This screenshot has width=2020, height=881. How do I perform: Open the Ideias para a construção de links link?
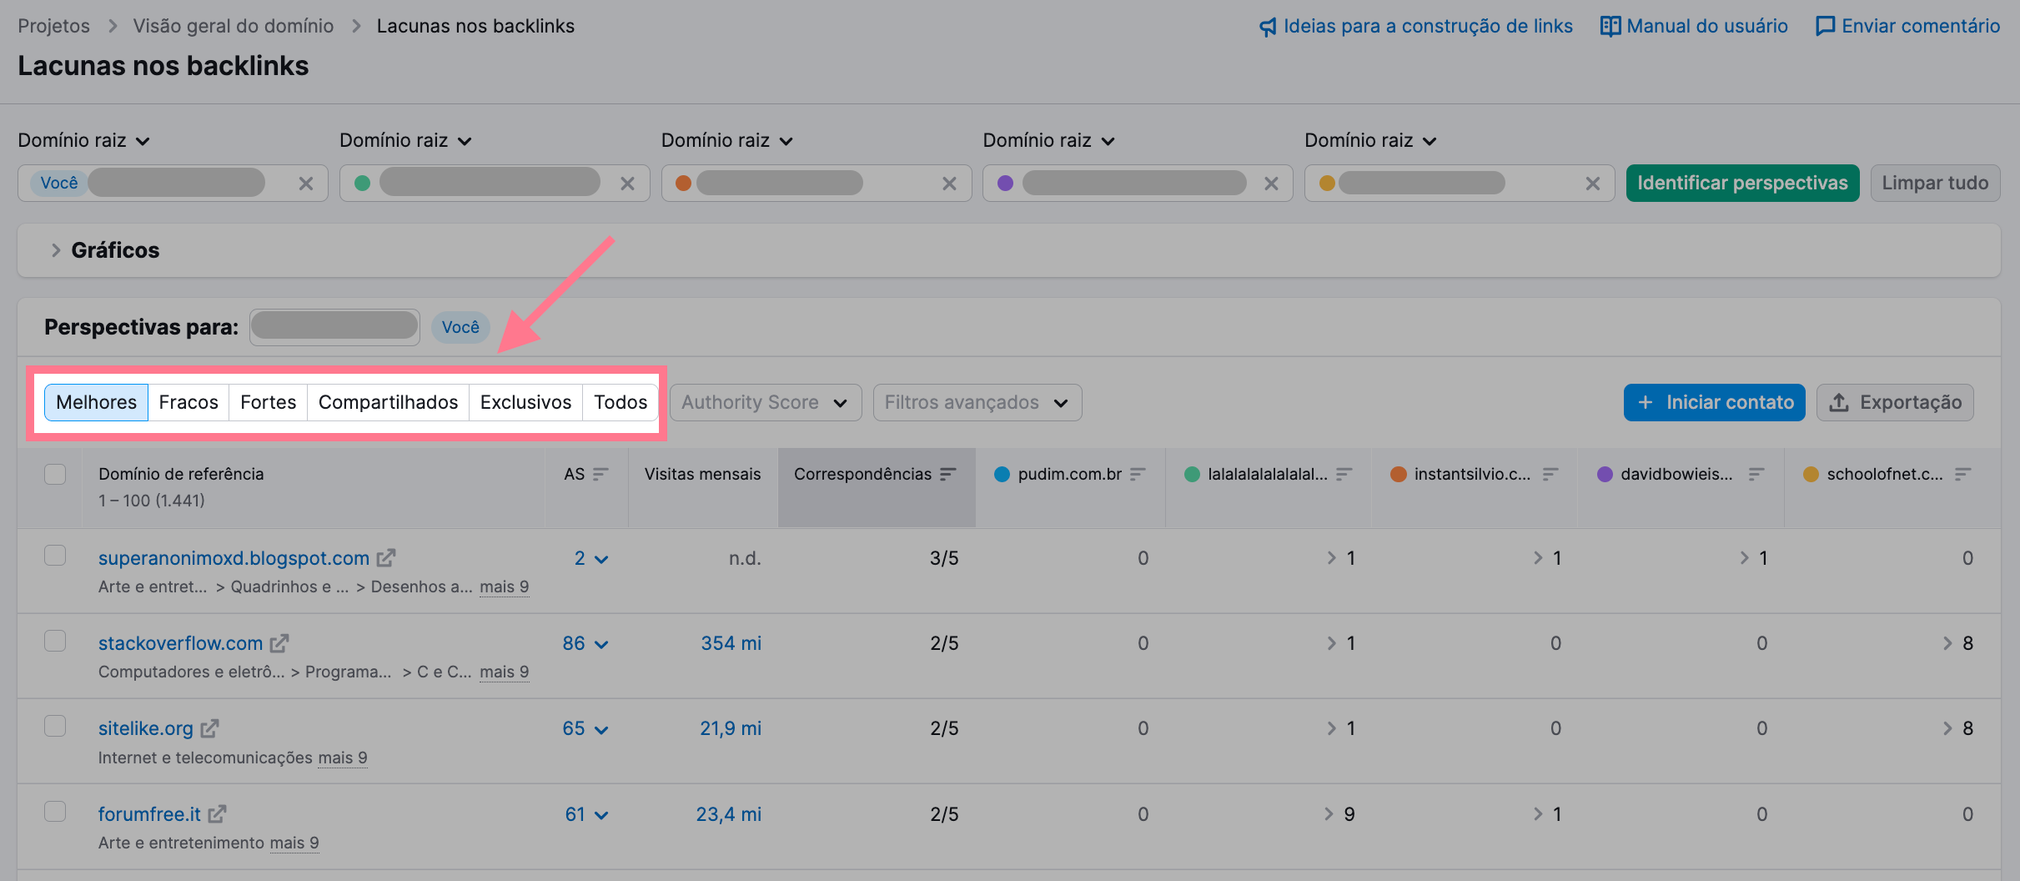[x=1415, y=26]
